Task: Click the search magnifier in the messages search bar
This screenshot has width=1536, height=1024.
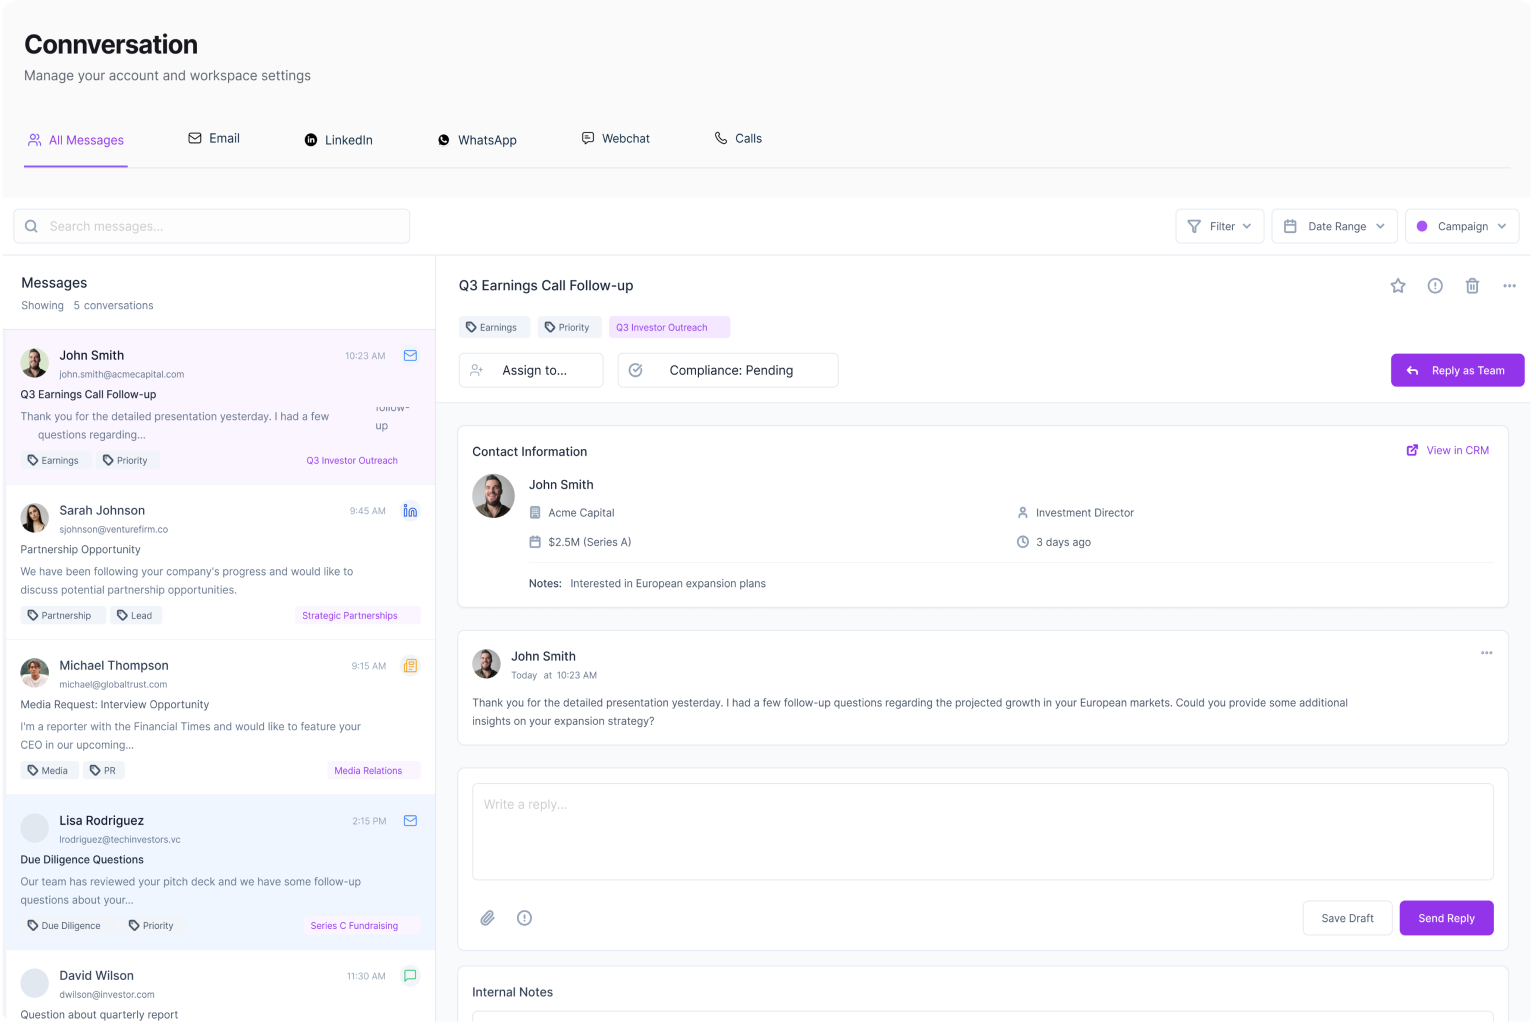Action: pos(31,226)
